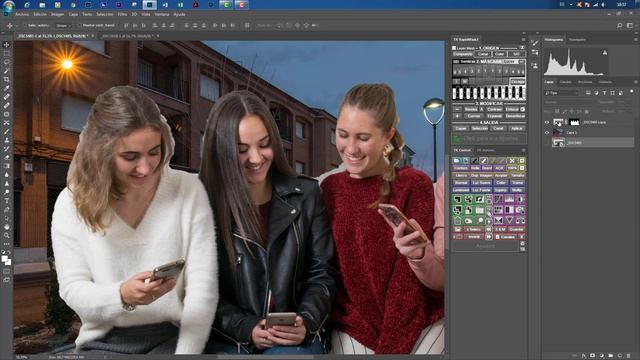Click the Aplicar button in Salida section

pos(517,128)
